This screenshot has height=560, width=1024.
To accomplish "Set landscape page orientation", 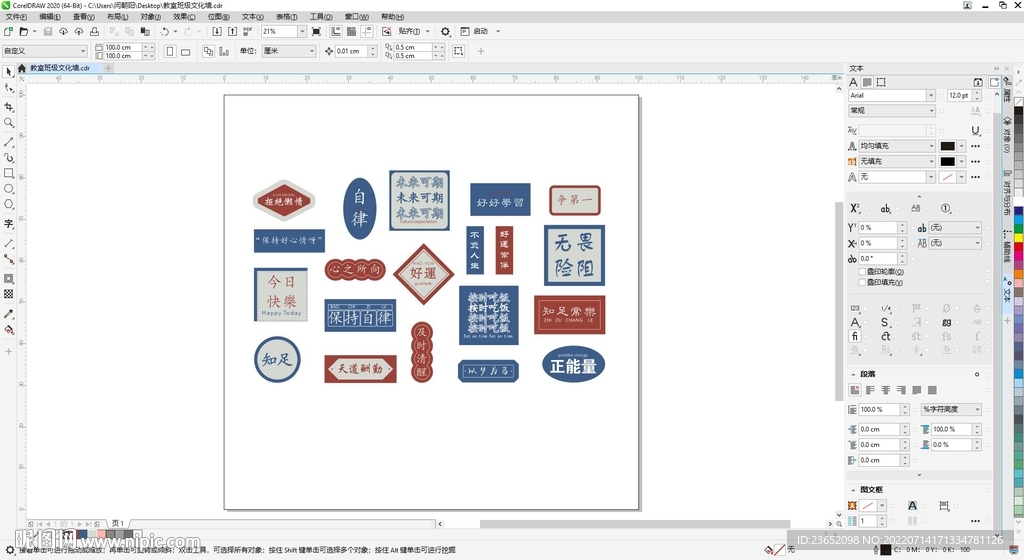I will coord(185,51).
